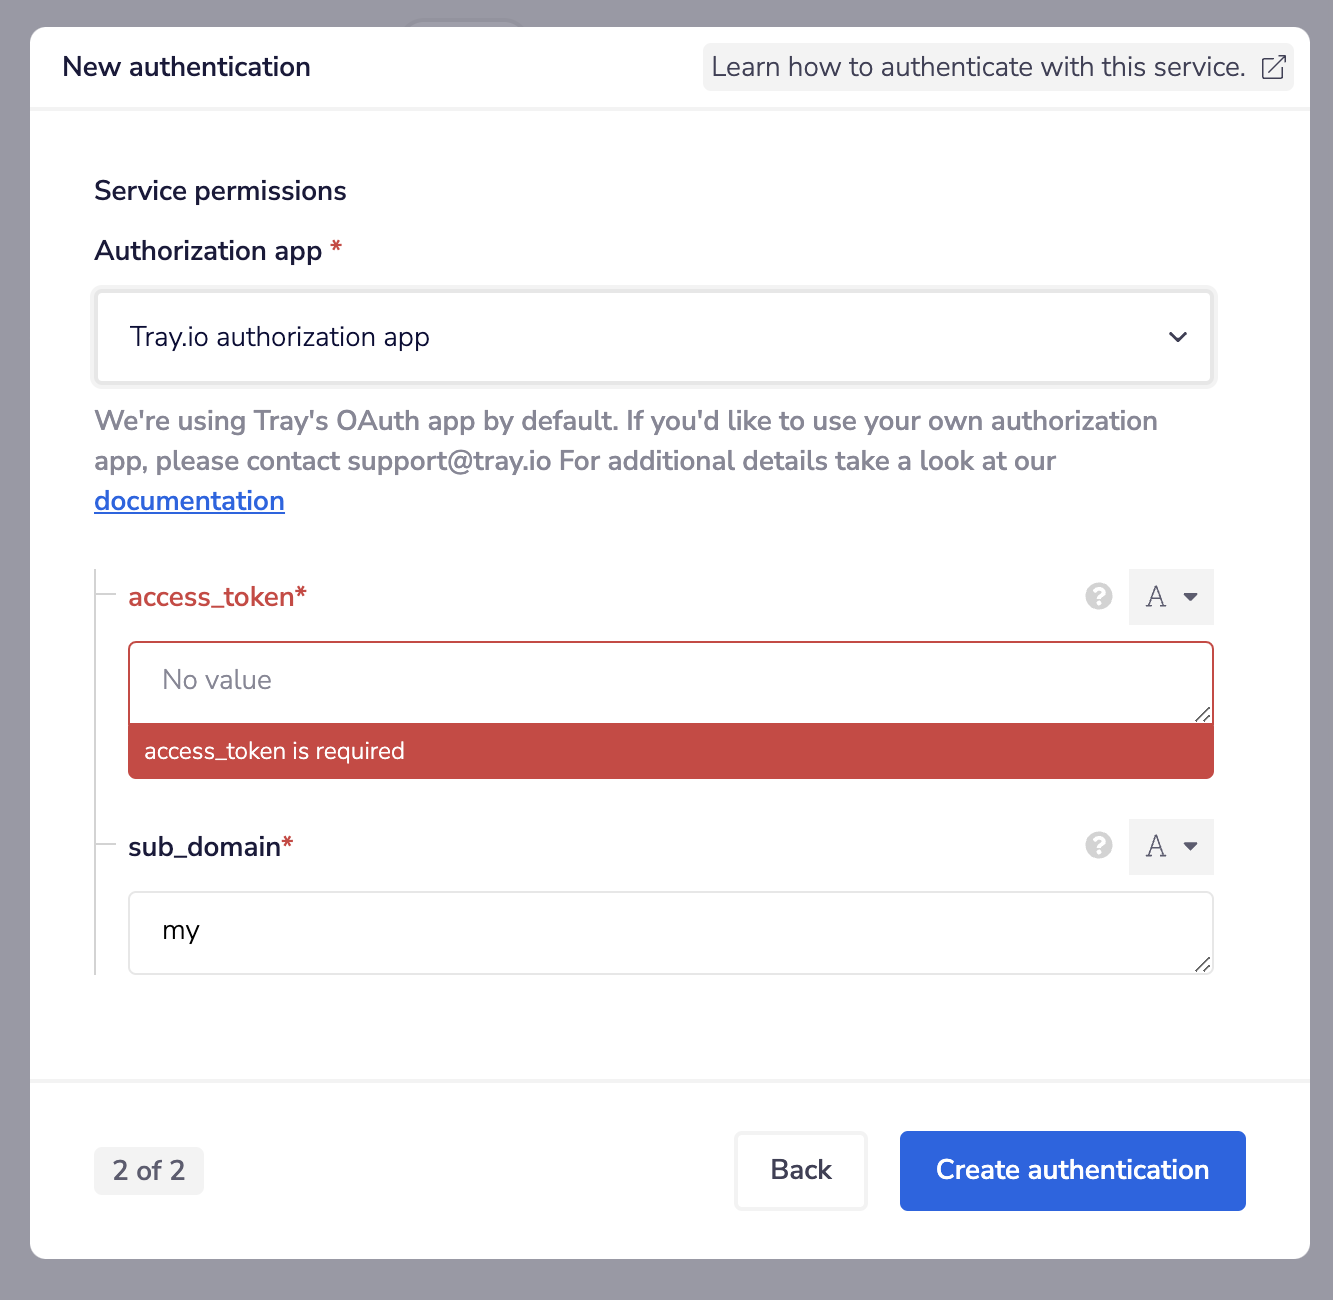This screenshot has width=1333, height=1300.
Task: Click inside the empty access_token field
Action: point(669,681)
